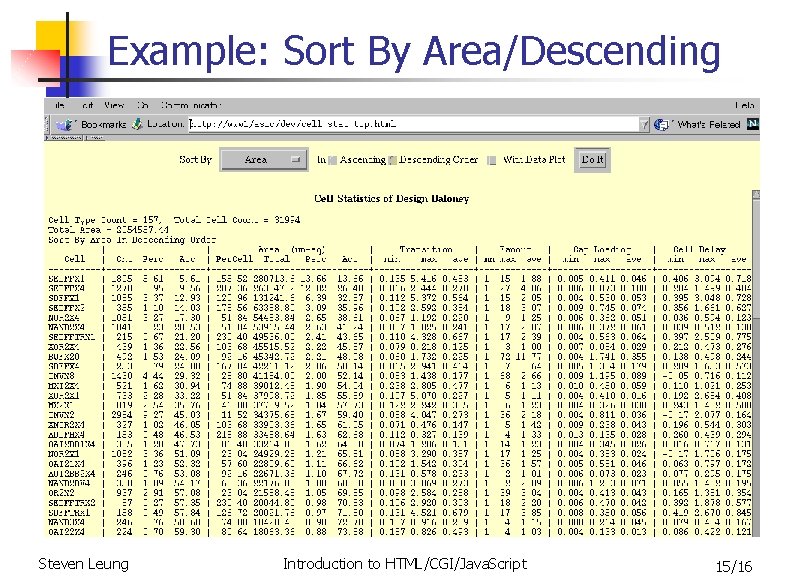Click the vertical scrollbar track
The image size is (792, 576).
pyautogui.click(x=756, y=429)
